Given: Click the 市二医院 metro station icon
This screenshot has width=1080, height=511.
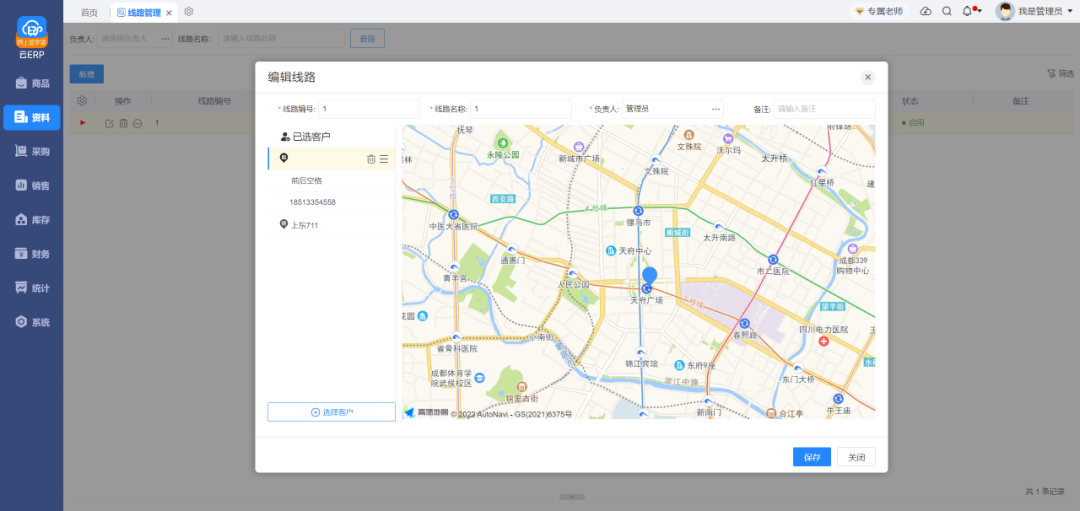Looking at the screenshot, I should click(773, 260).
